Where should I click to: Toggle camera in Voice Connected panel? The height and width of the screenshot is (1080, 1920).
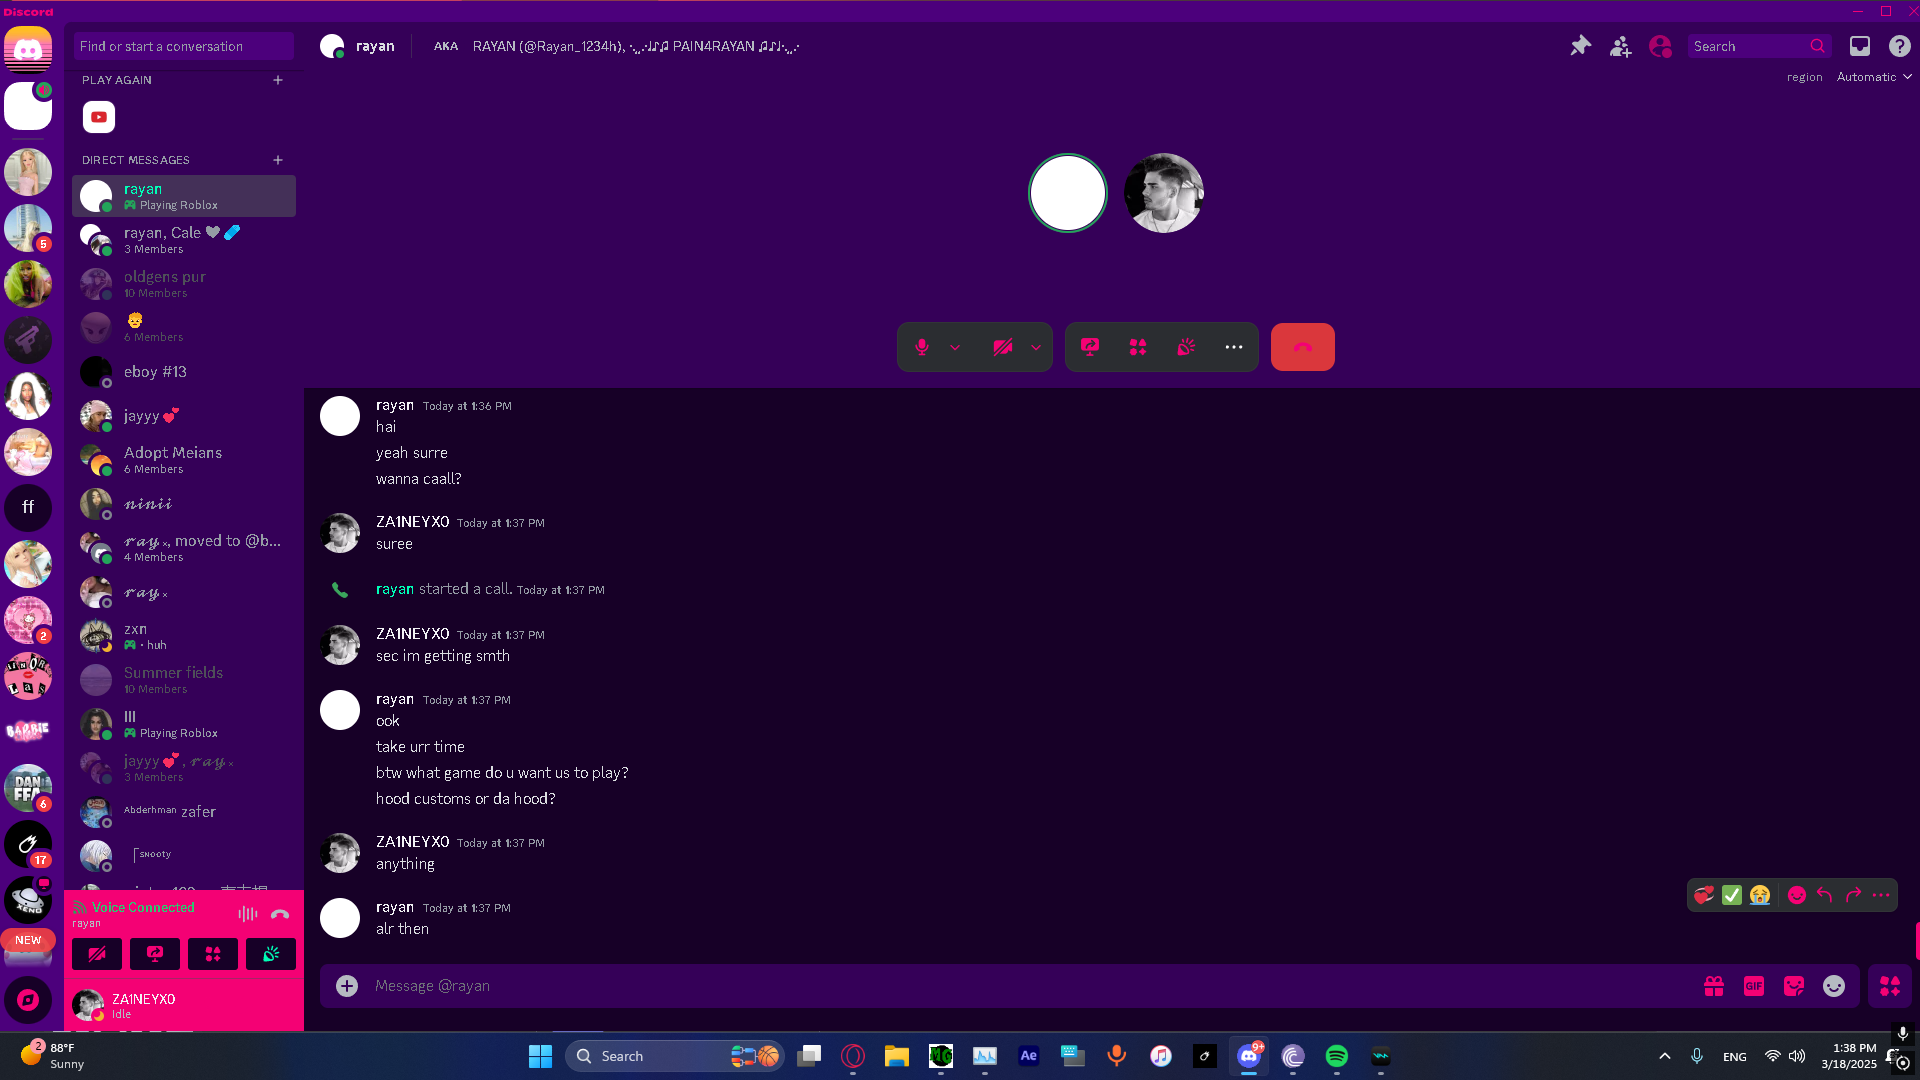point(97,954)
